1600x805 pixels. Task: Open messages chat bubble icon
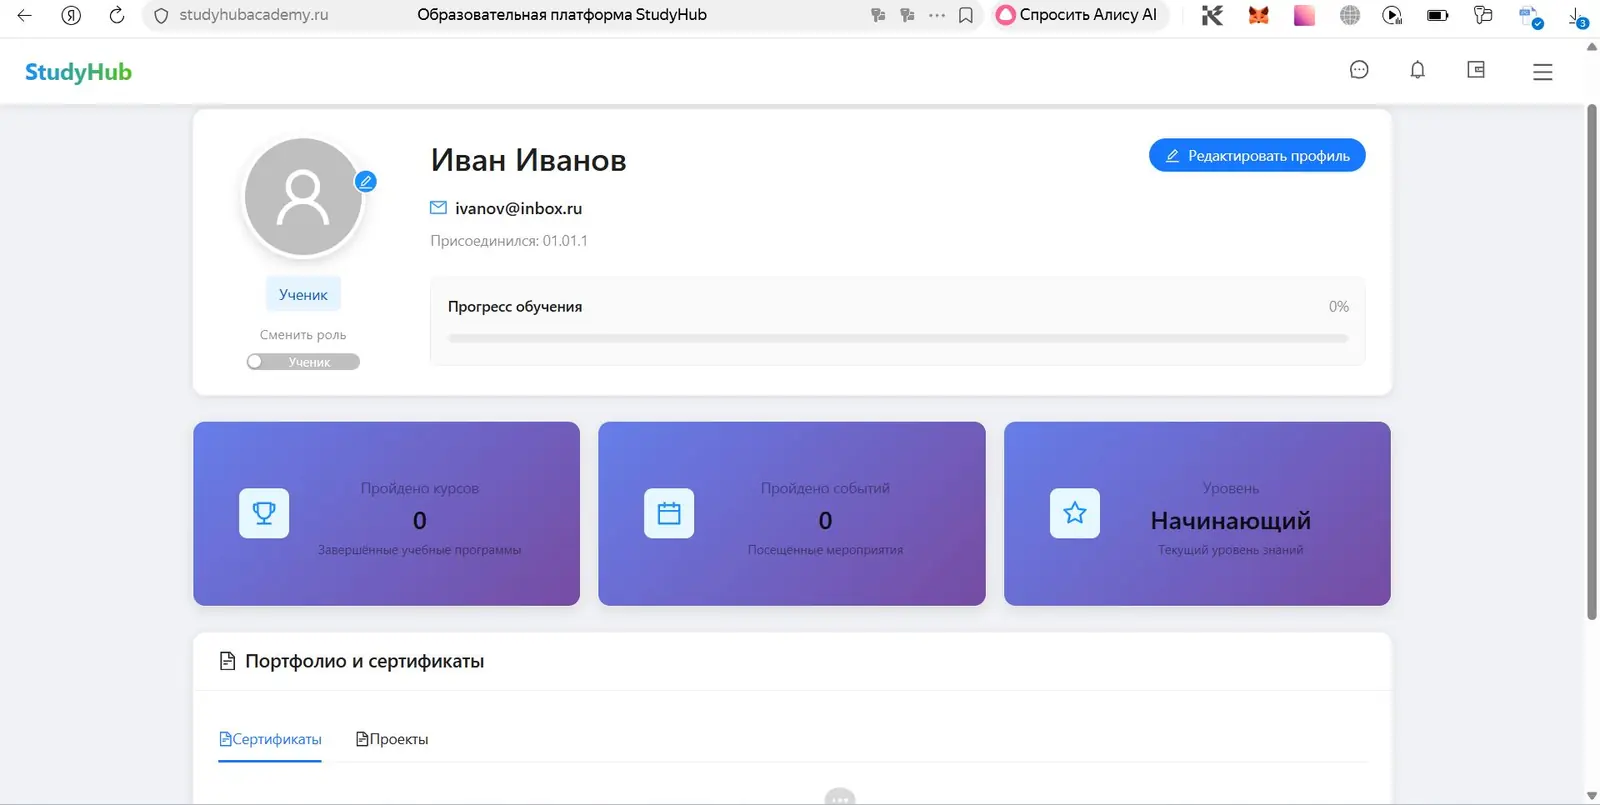[x=1359, y=70]
